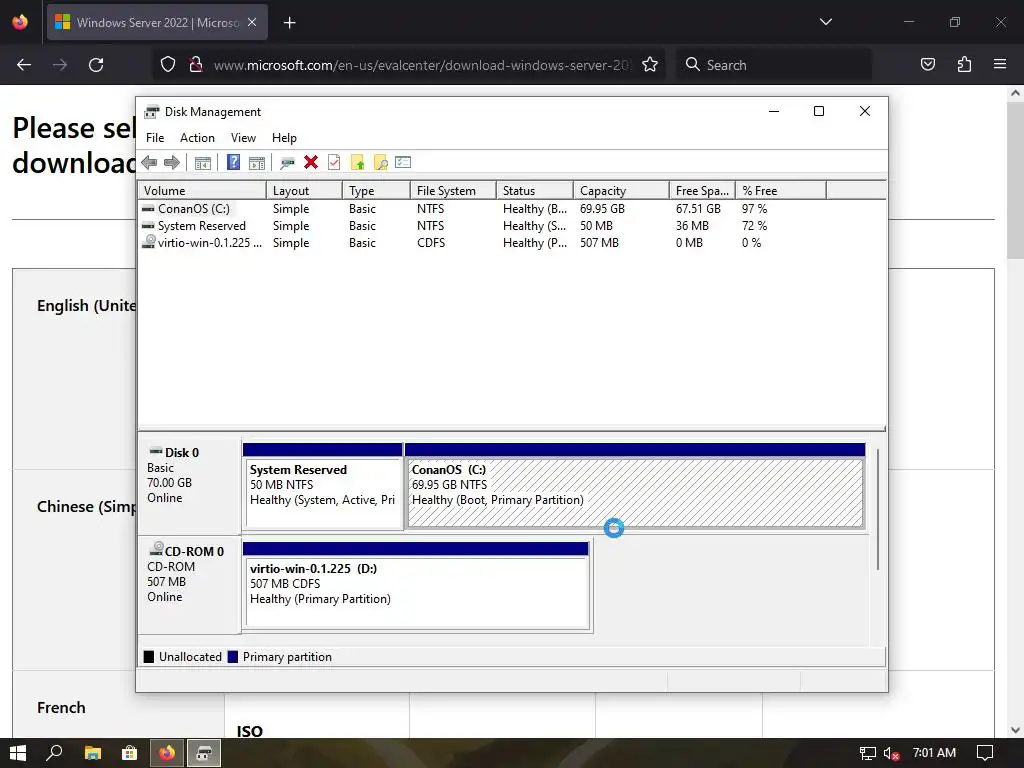The height and width of the screenshot is (768, 1024).
Task: Sort by the % Free column header
Action: coord(781,191)
